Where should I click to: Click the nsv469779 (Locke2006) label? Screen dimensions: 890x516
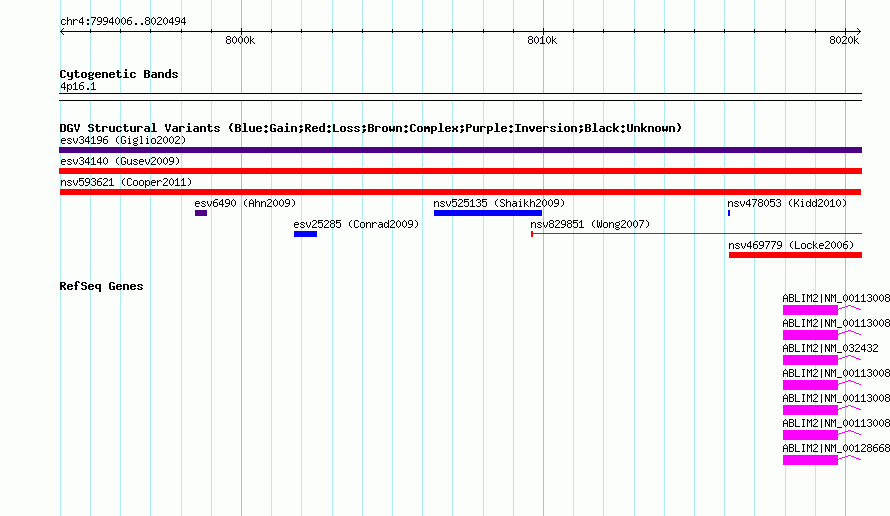(x=791, y=245)
